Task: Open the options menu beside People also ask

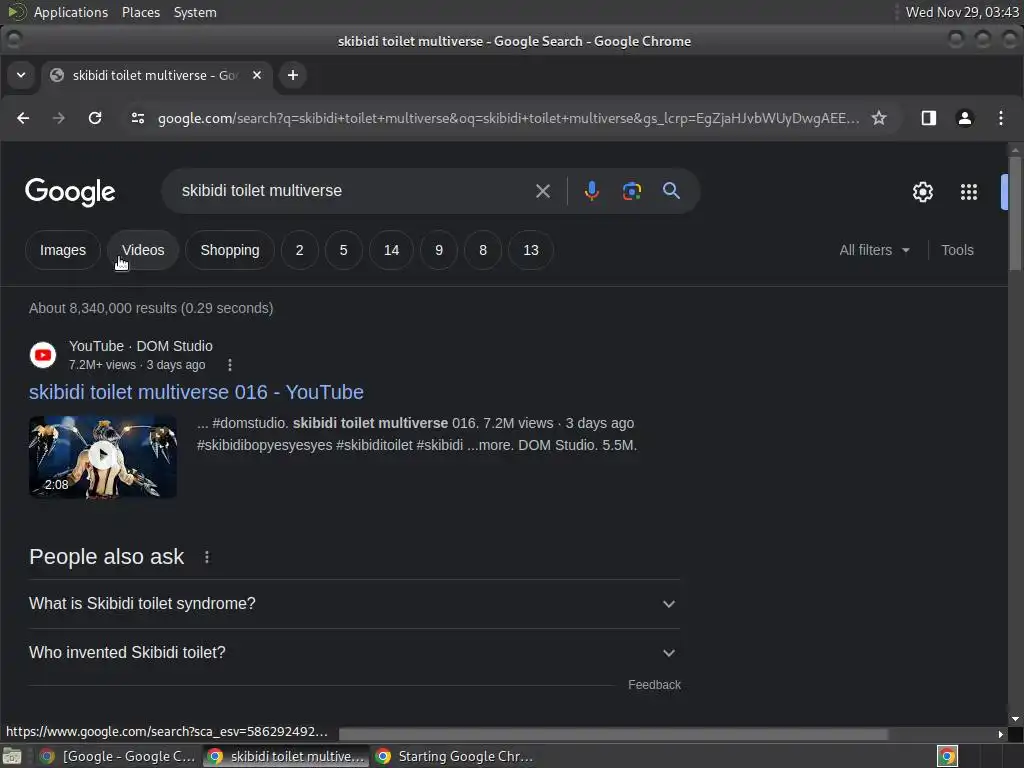Action: pos(207,557)
